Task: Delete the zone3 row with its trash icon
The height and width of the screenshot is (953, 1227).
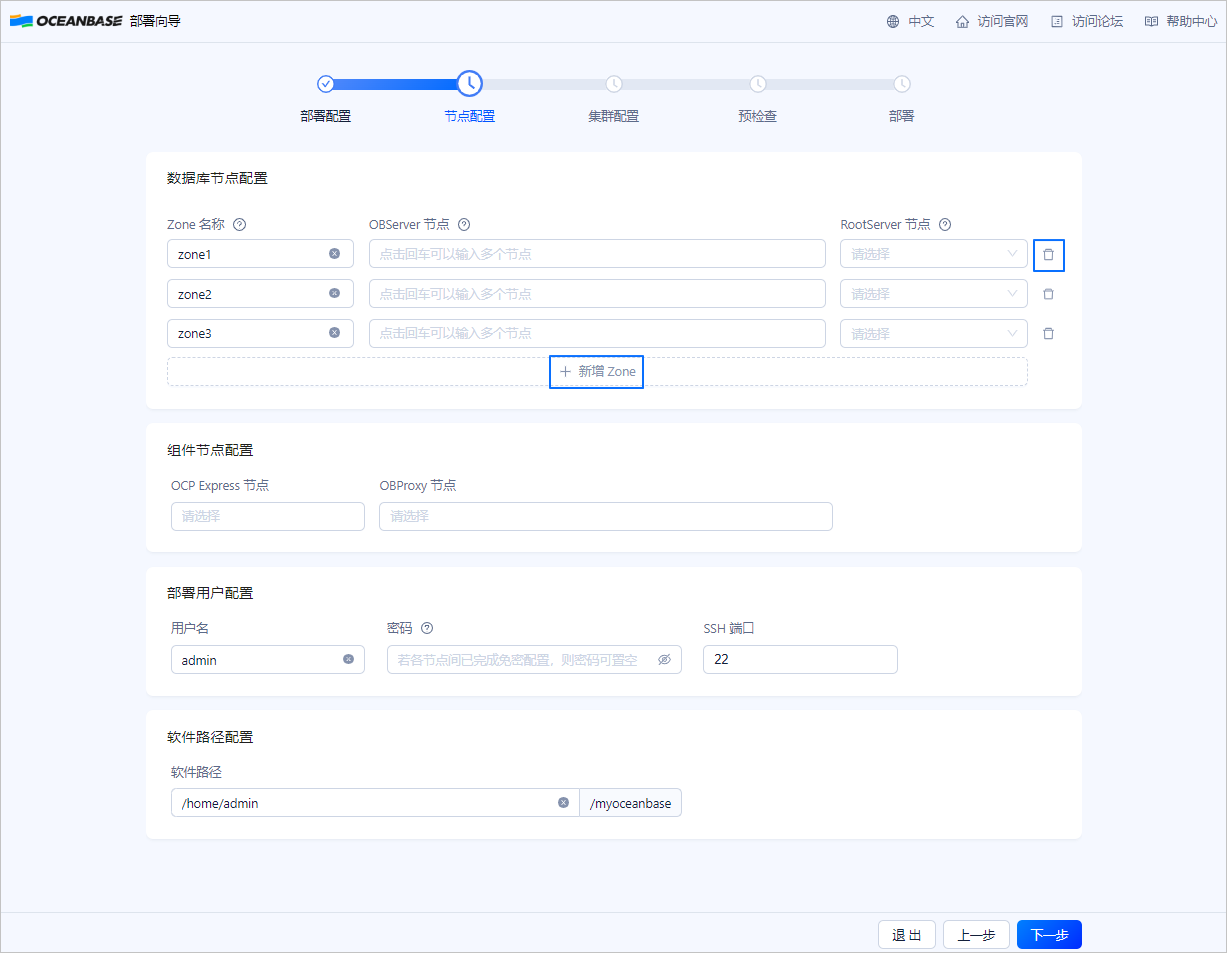Action: tap(1048, 333)
